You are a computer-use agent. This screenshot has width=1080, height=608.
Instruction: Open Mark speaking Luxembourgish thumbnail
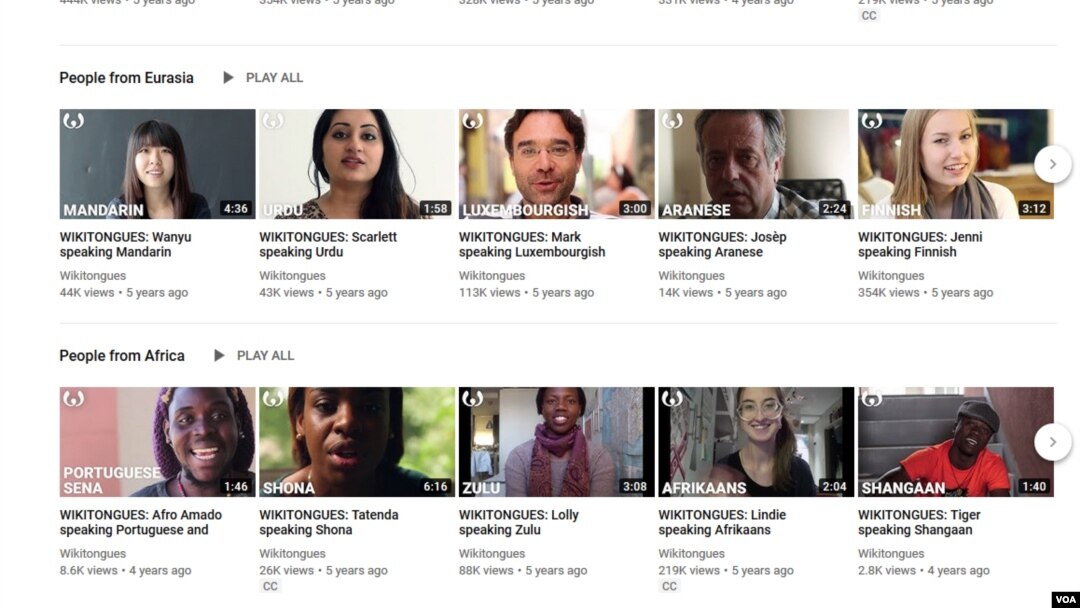click(557, 164)
